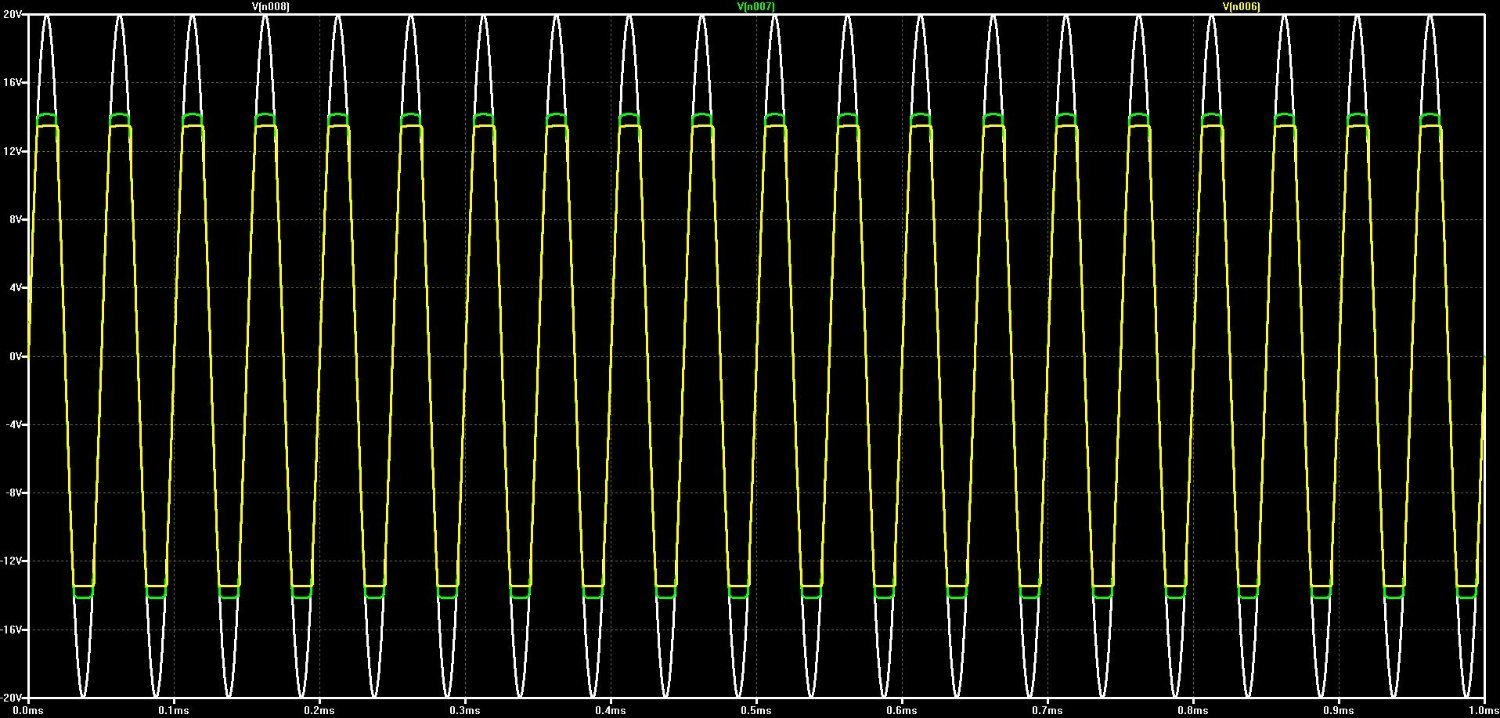The width and height of the screenshot is (1500, 718).
Task: Click the 16V vertical axis label
Action: [x=12, y=84]
